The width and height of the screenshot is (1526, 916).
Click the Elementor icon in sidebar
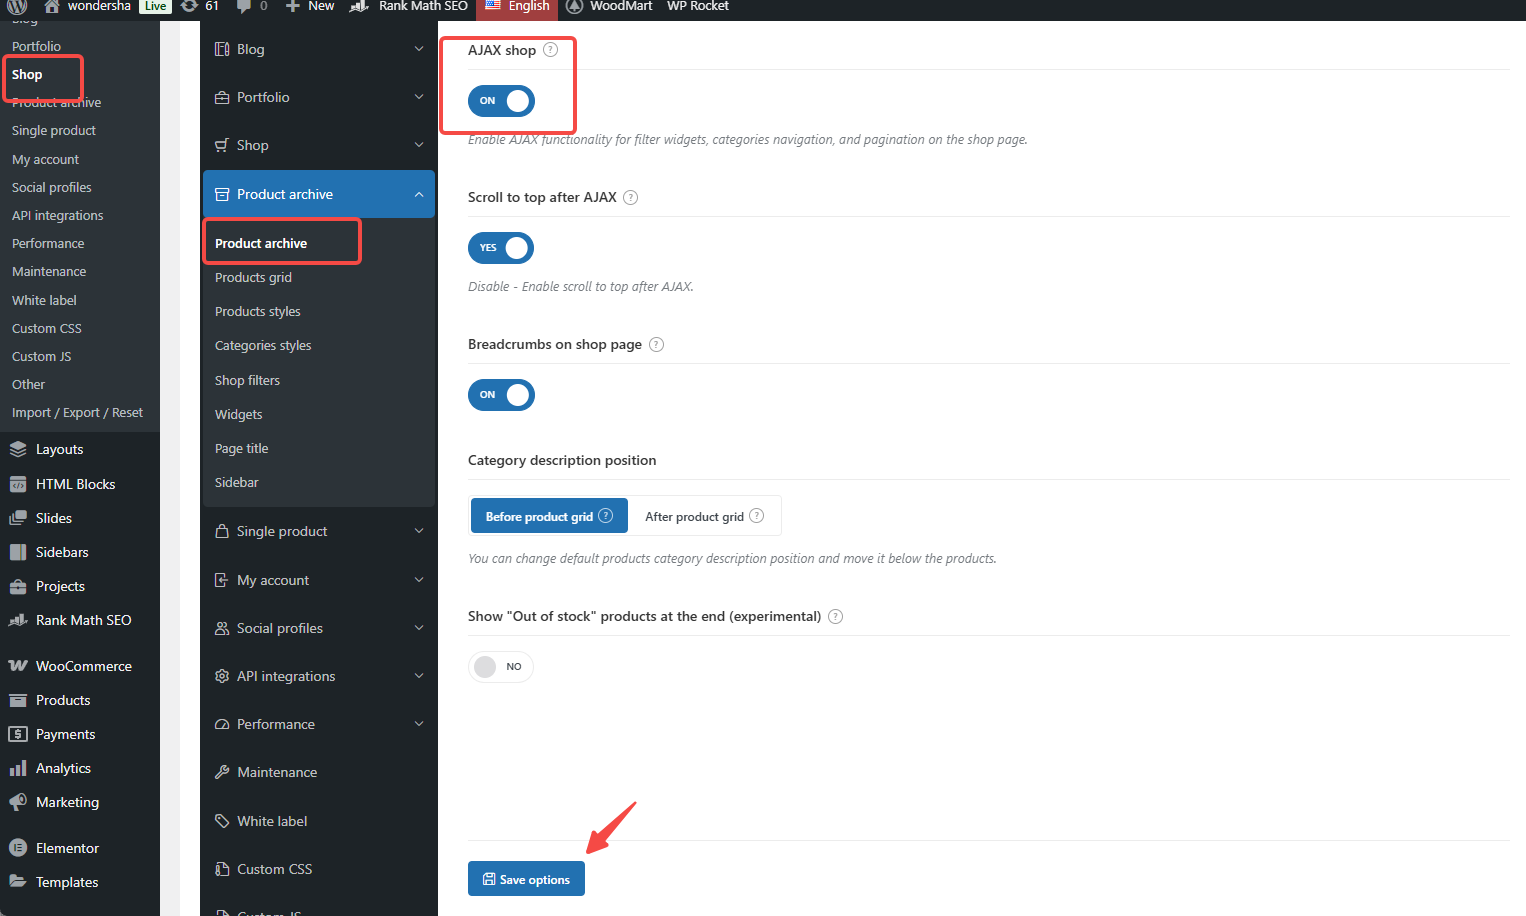18,848
